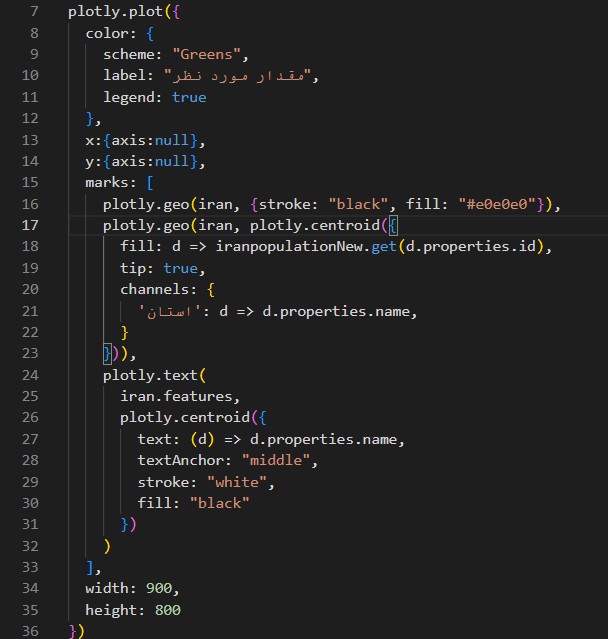Click the string "white" on line 29

click(237, 482)
